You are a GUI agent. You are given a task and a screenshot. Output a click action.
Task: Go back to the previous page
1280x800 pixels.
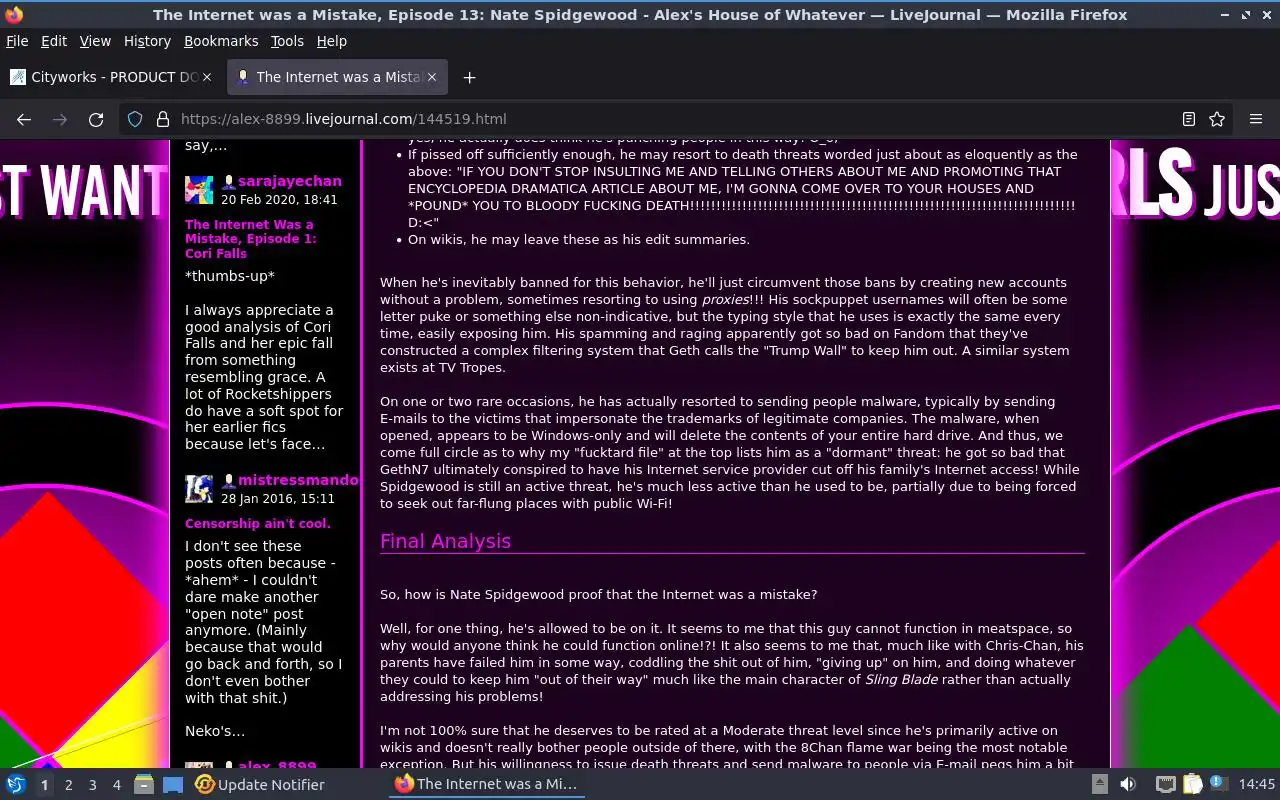pos(24,119)
